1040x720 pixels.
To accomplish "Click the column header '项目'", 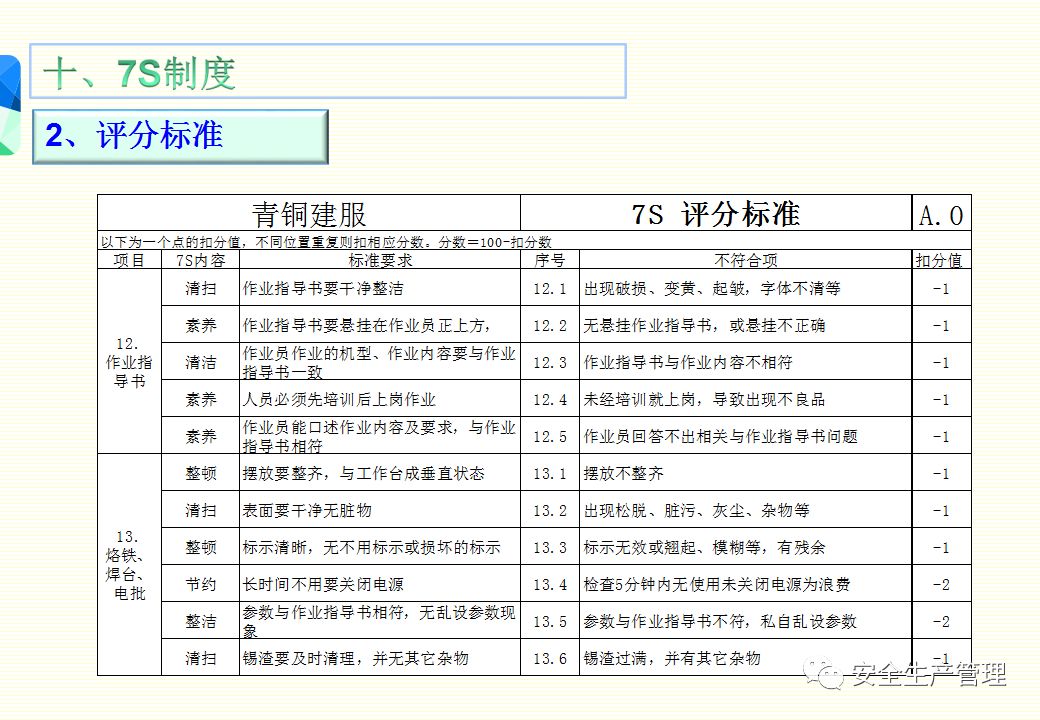I will pyautogui.click(x=129, y=260).
